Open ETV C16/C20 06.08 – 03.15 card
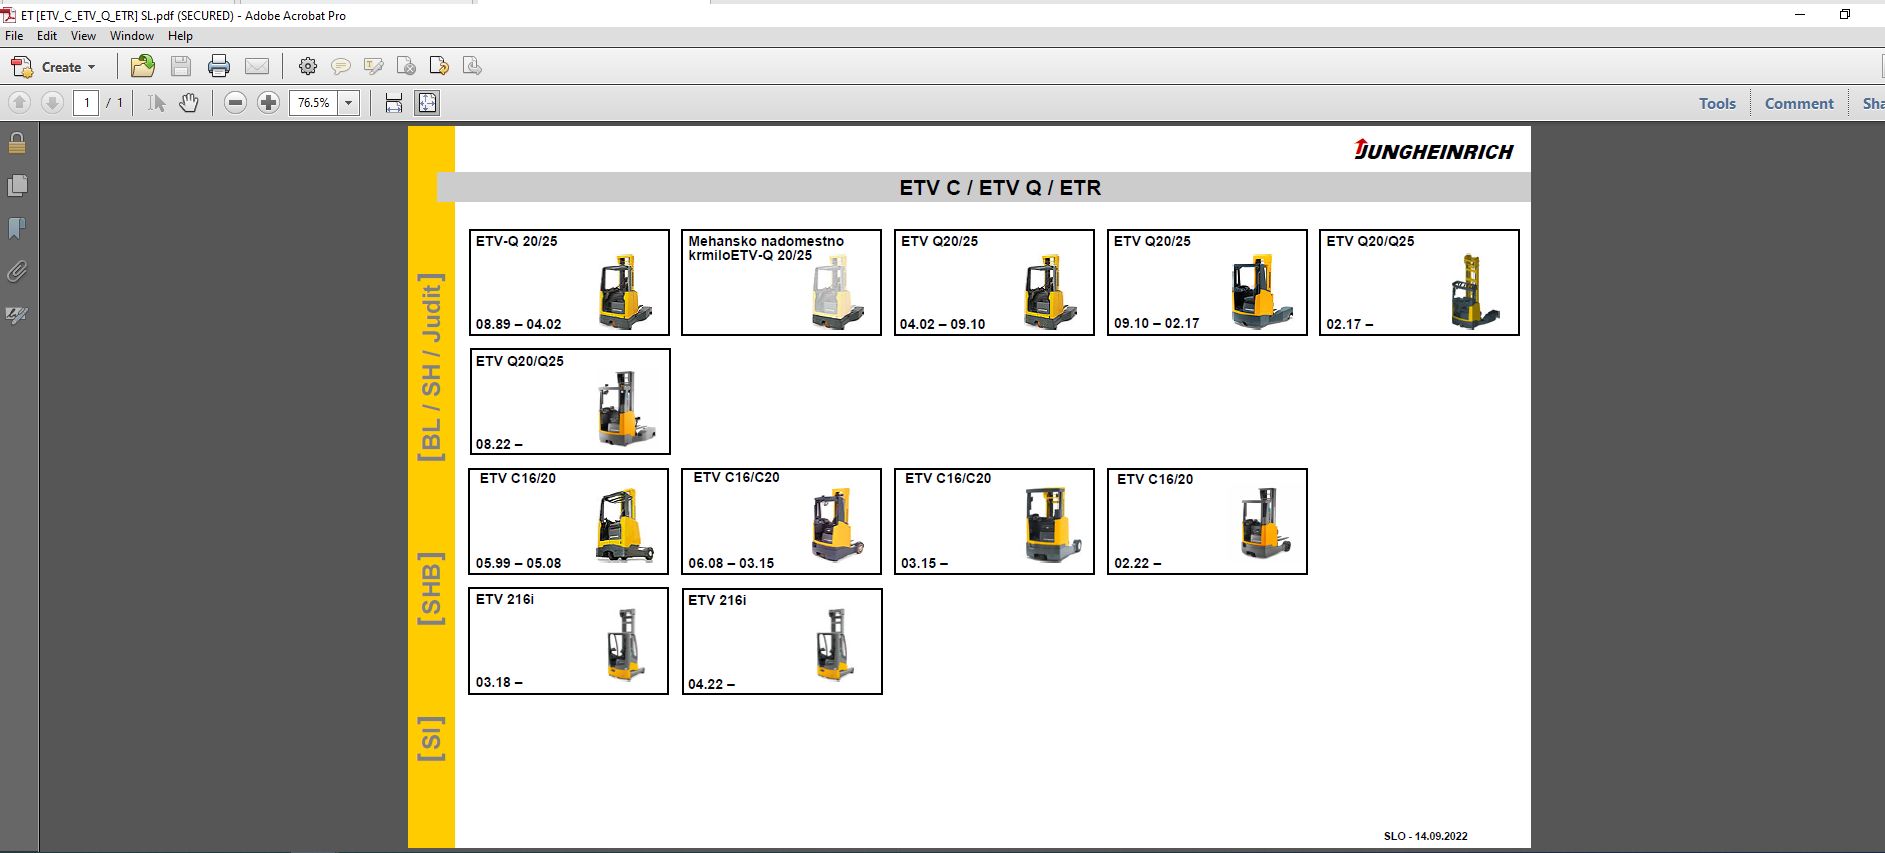 click(781, 521)
